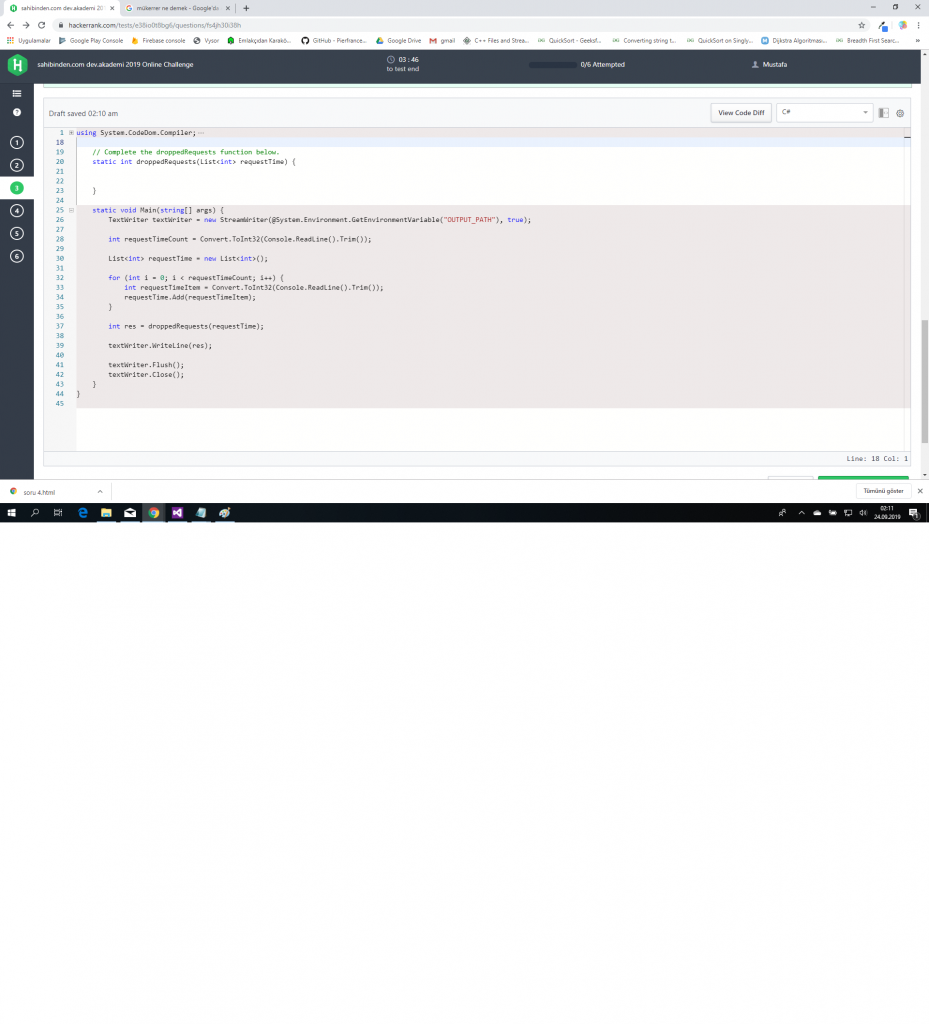Open soru 4.html download options arrow

[x=100, y=492]
